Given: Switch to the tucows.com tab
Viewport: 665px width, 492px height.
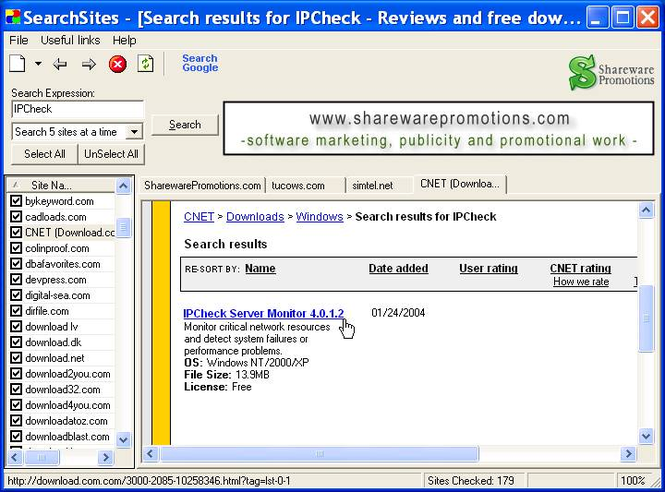Looking at the screenshot, I should coord(298,185).
